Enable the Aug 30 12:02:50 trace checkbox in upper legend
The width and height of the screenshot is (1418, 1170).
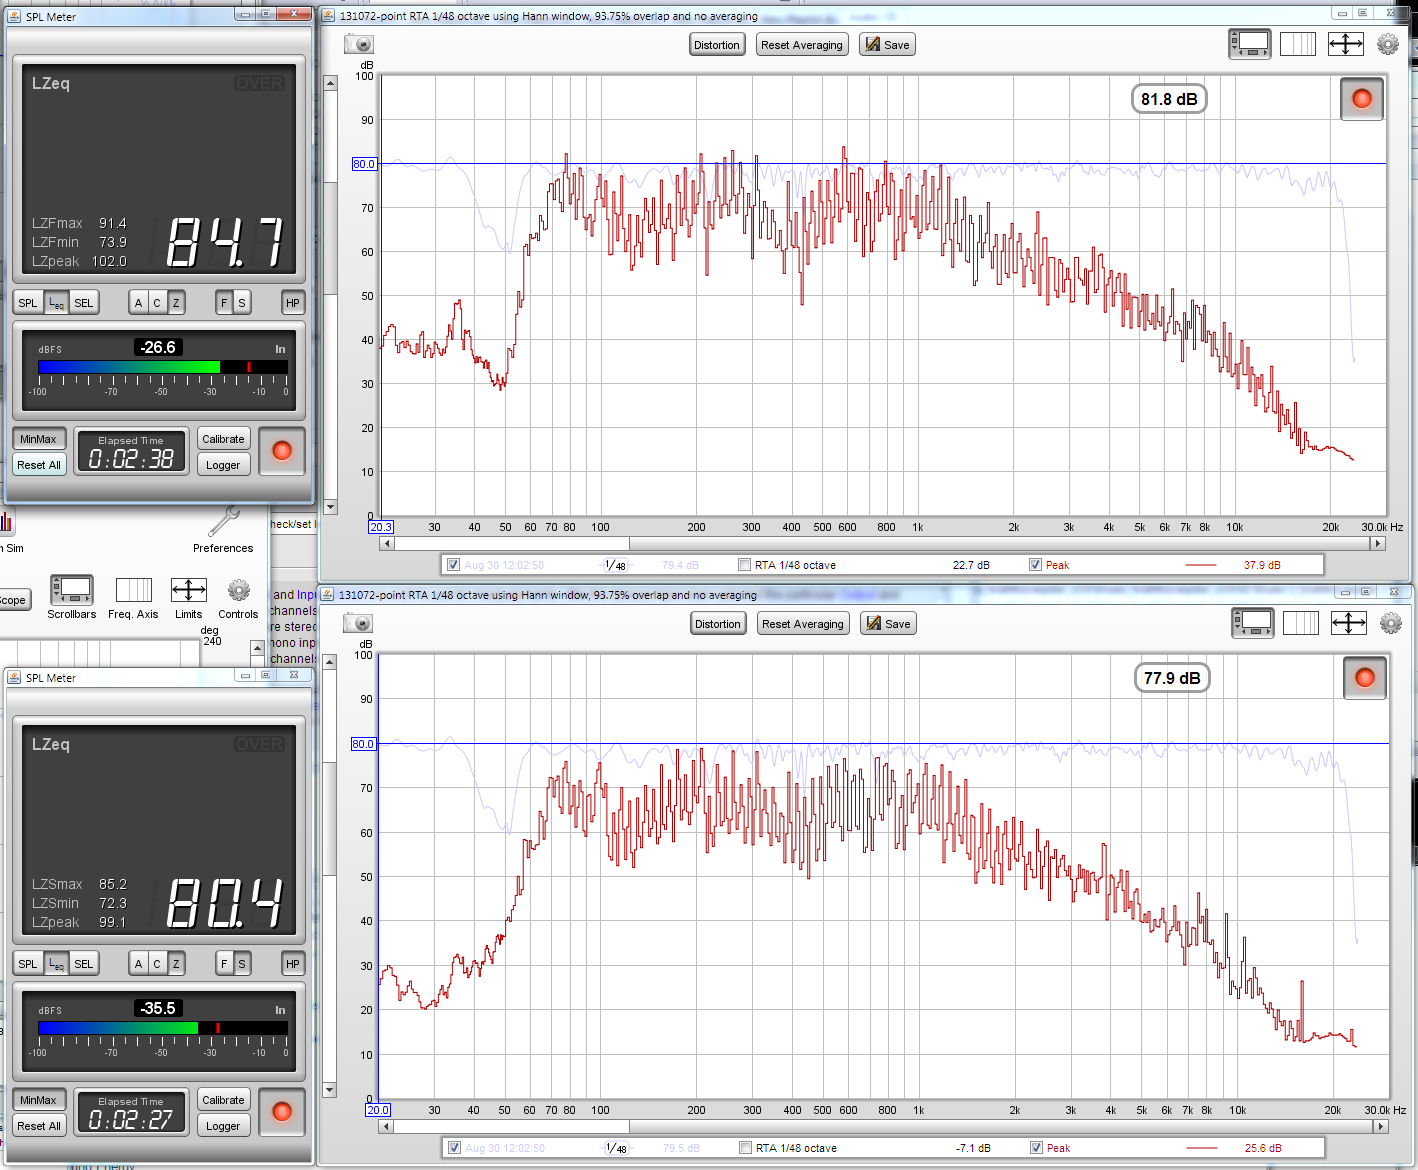[x=454, y=565]
